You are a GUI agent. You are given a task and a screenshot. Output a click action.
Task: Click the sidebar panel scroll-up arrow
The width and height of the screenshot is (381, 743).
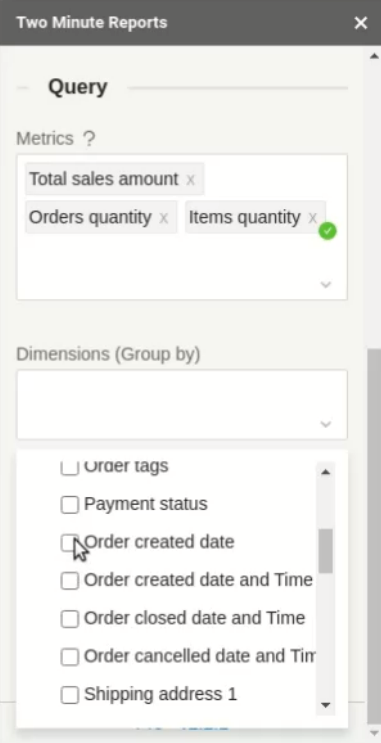373,56
